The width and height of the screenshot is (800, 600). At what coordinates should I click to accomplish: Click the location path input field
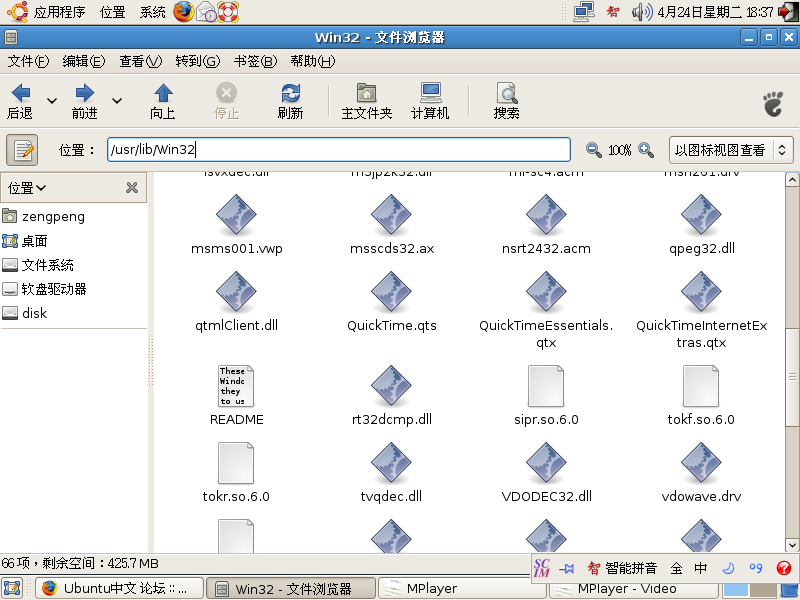tap(339, 149)
